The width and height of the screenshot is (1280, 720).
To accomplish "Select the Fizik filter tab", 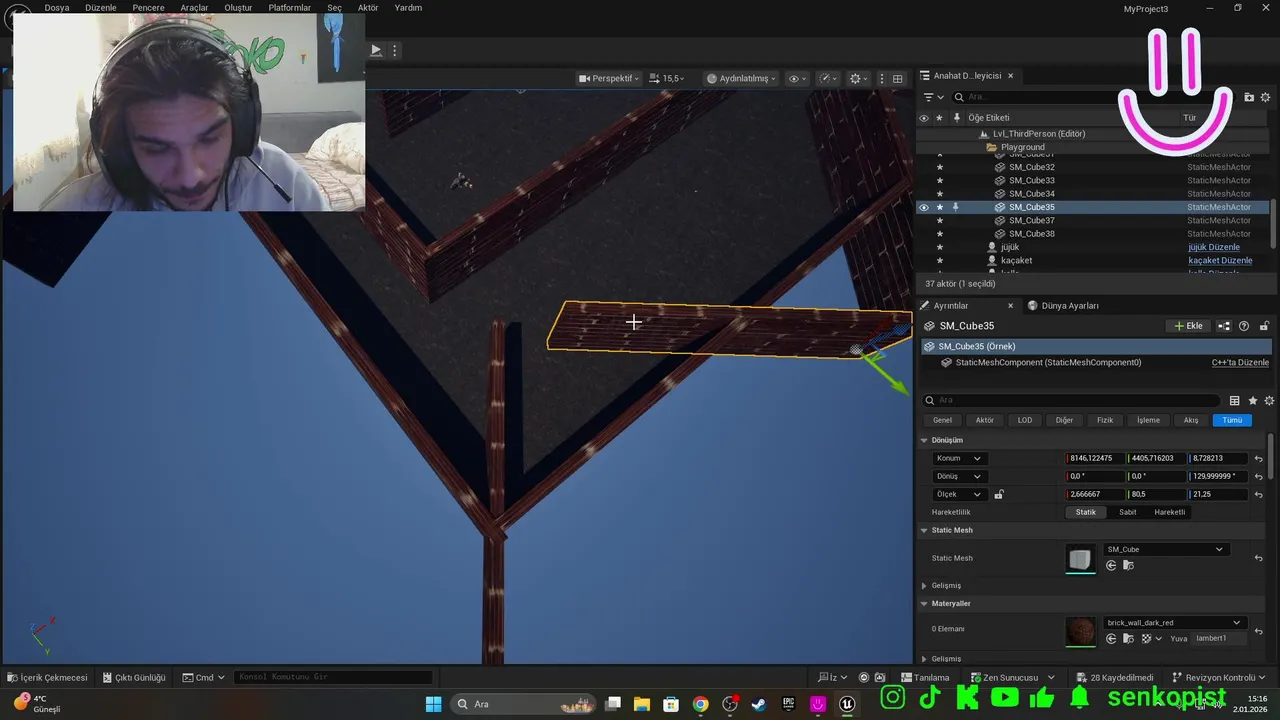I will (1105, 420).
